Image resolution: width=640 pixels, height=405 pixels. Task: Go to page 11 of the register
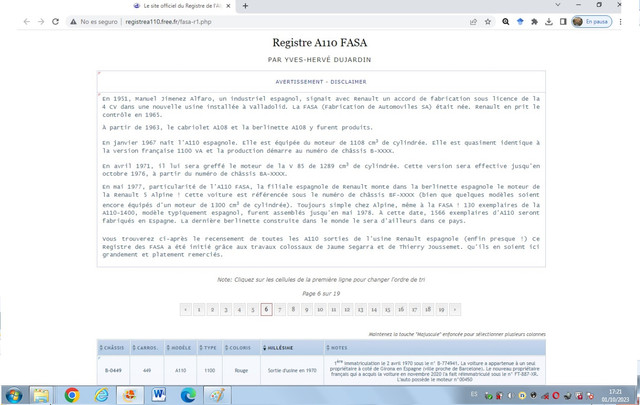pyautogui.click(x=333, y=309)
